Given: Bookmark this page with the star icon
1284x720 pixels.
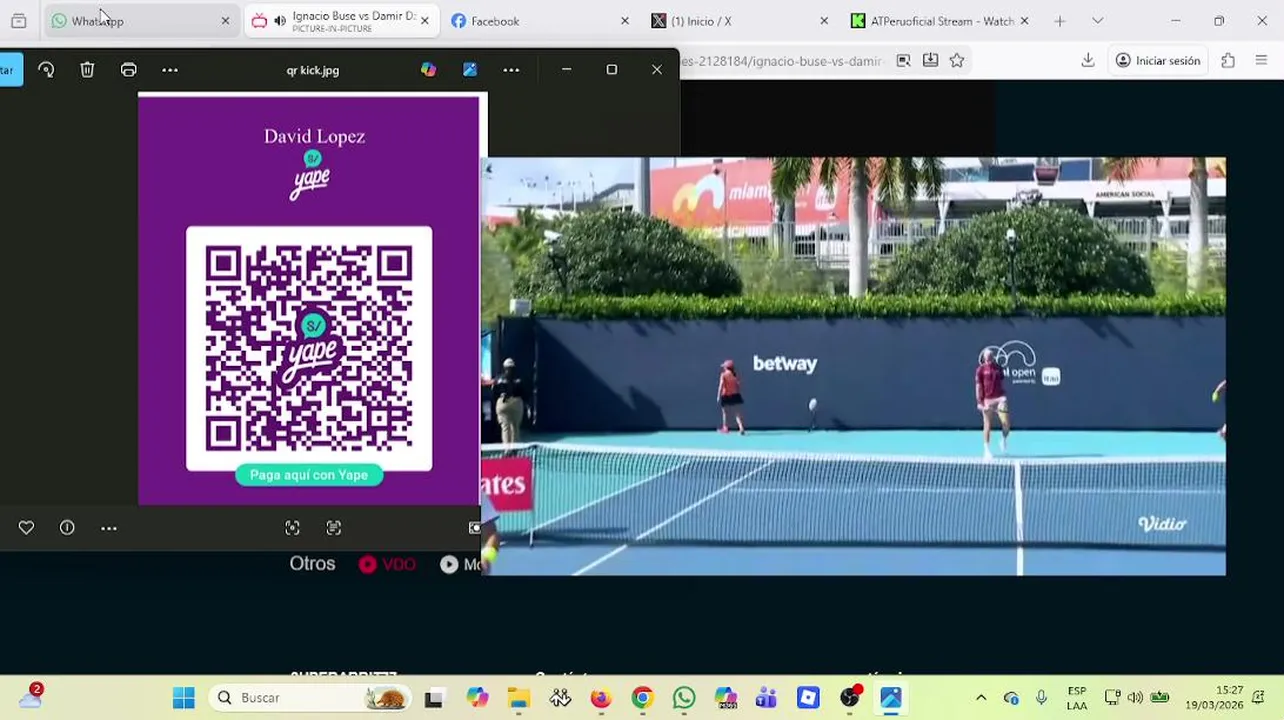Looking at the screenshot, I should click(957, 61).
